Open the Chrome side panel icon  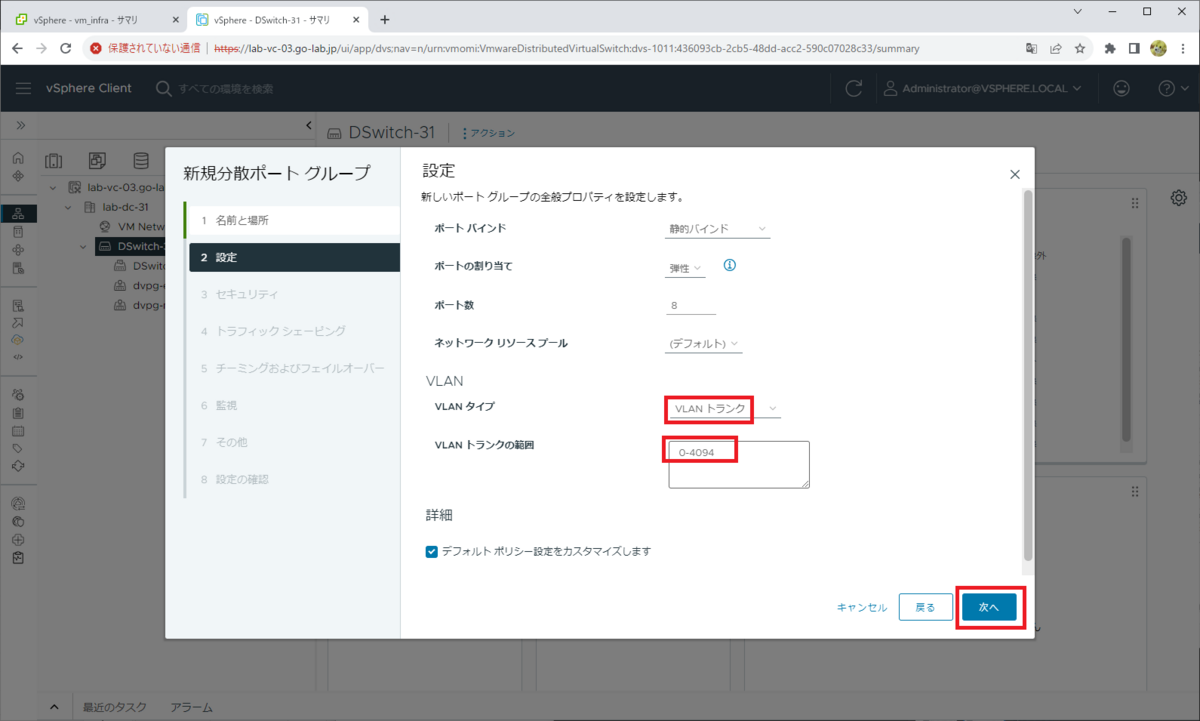(1134, 48)
